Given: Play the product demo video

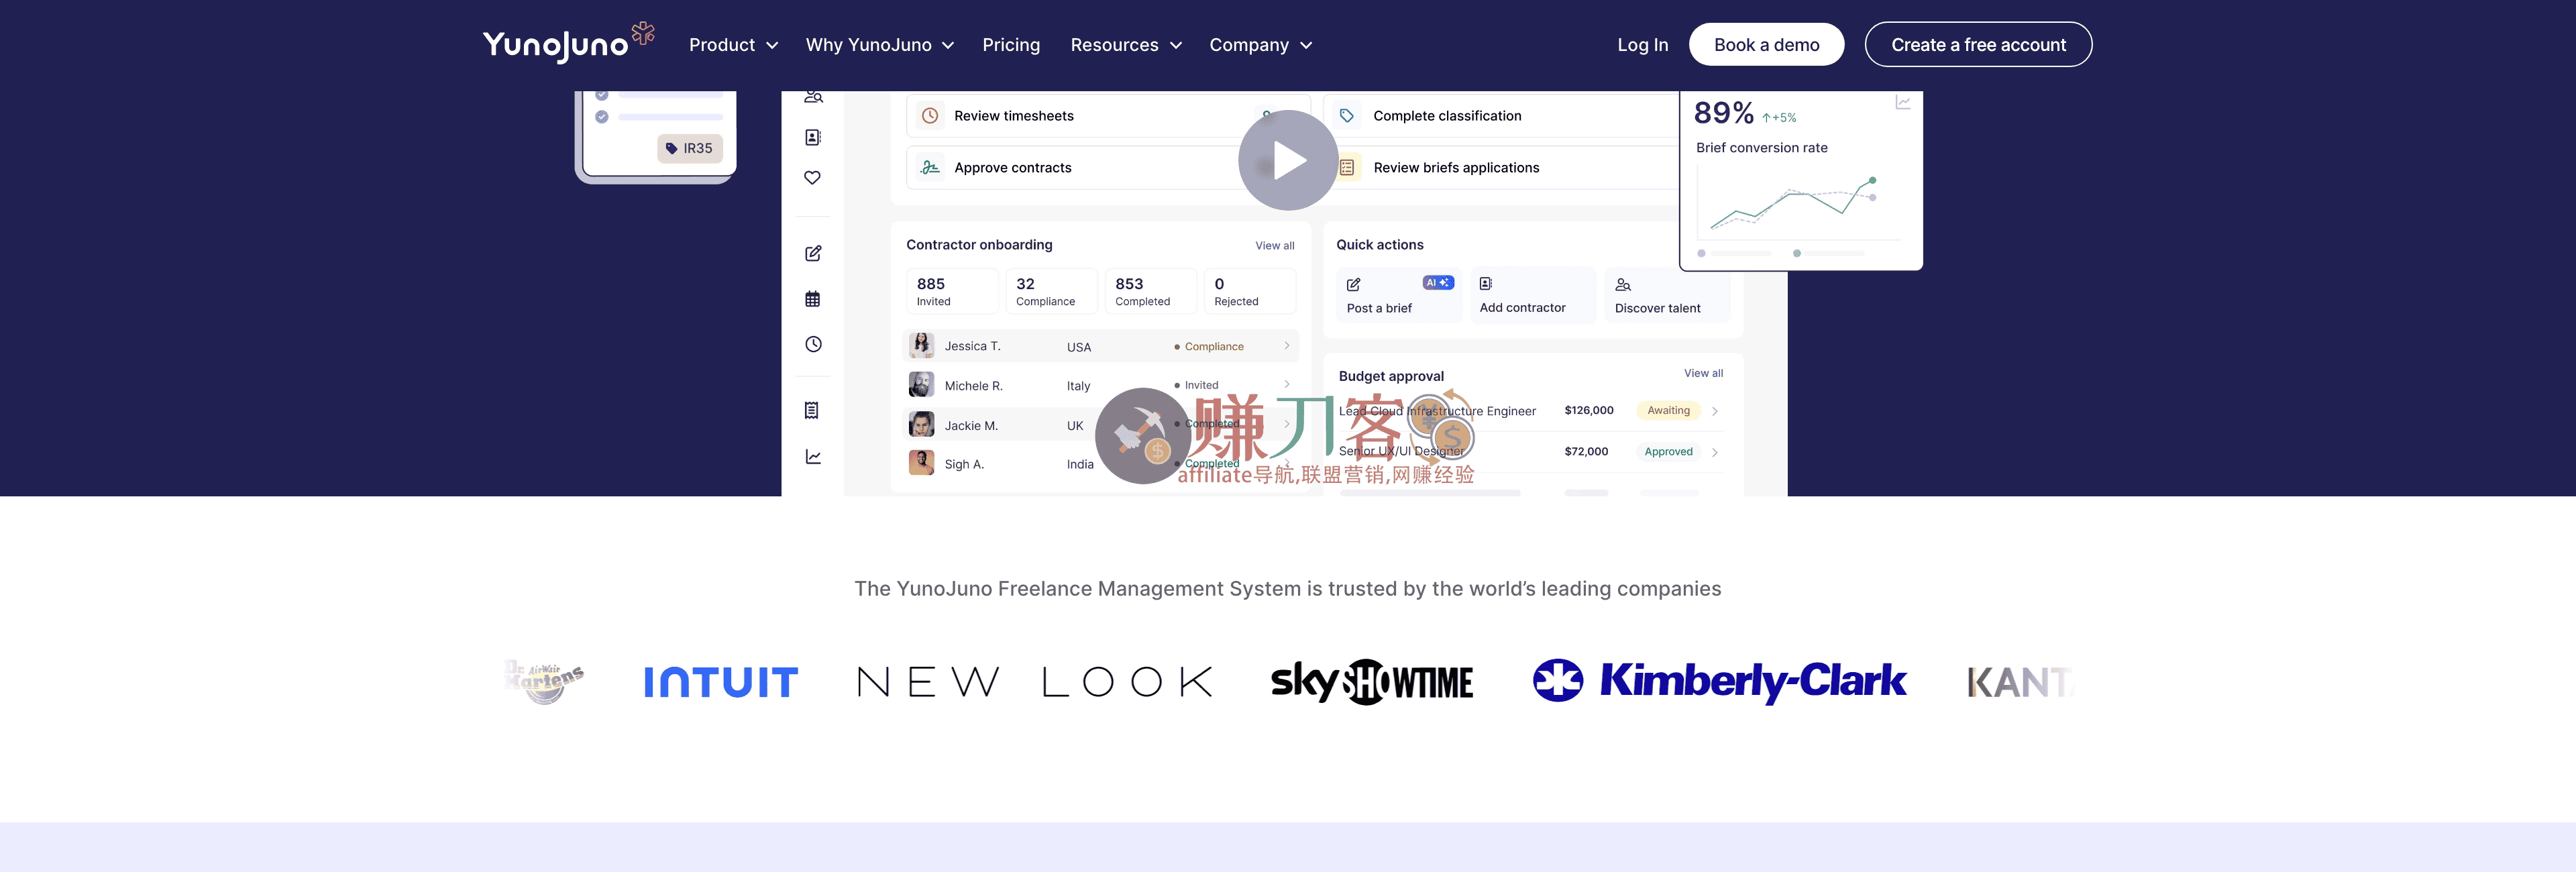Looking at the screenshot, I should click(1288, 160).
